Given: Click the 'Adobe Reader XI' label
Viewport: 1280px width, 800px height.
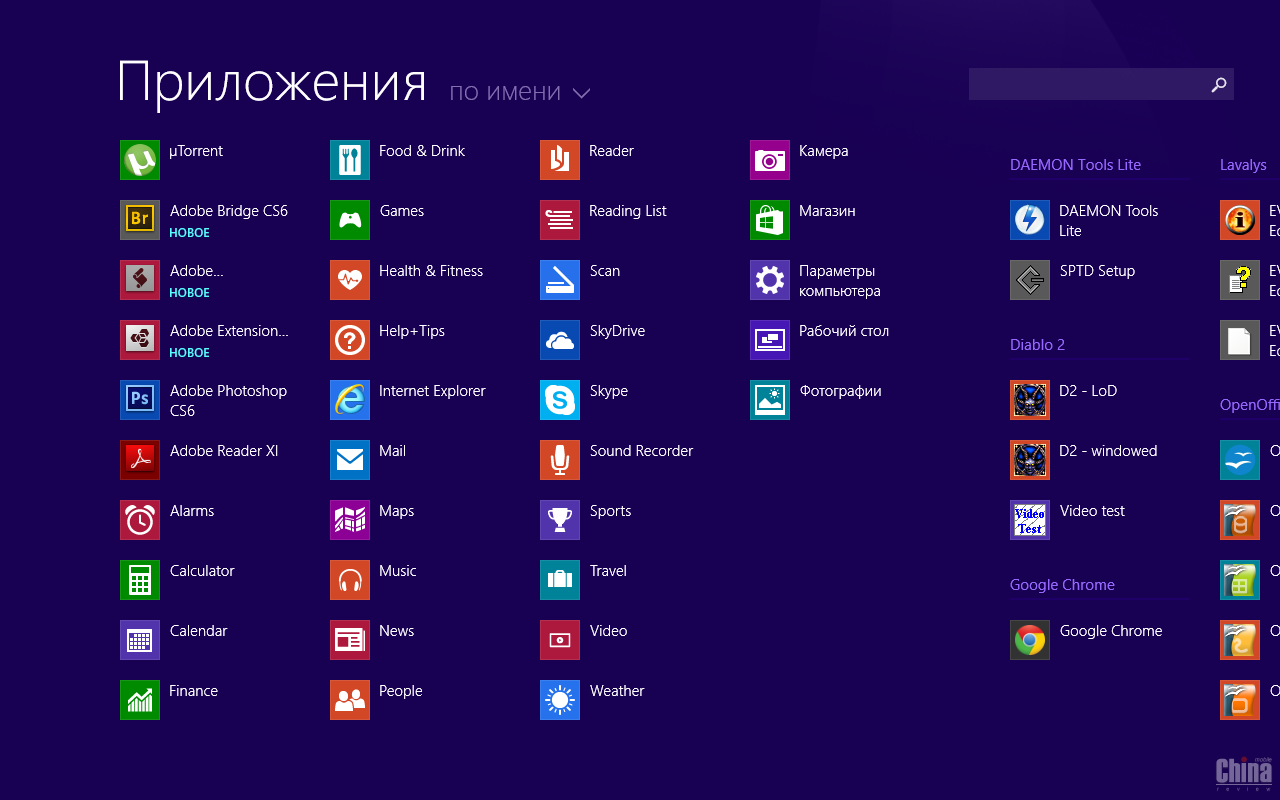Looking at the screenshot, I should click(224, 451).
